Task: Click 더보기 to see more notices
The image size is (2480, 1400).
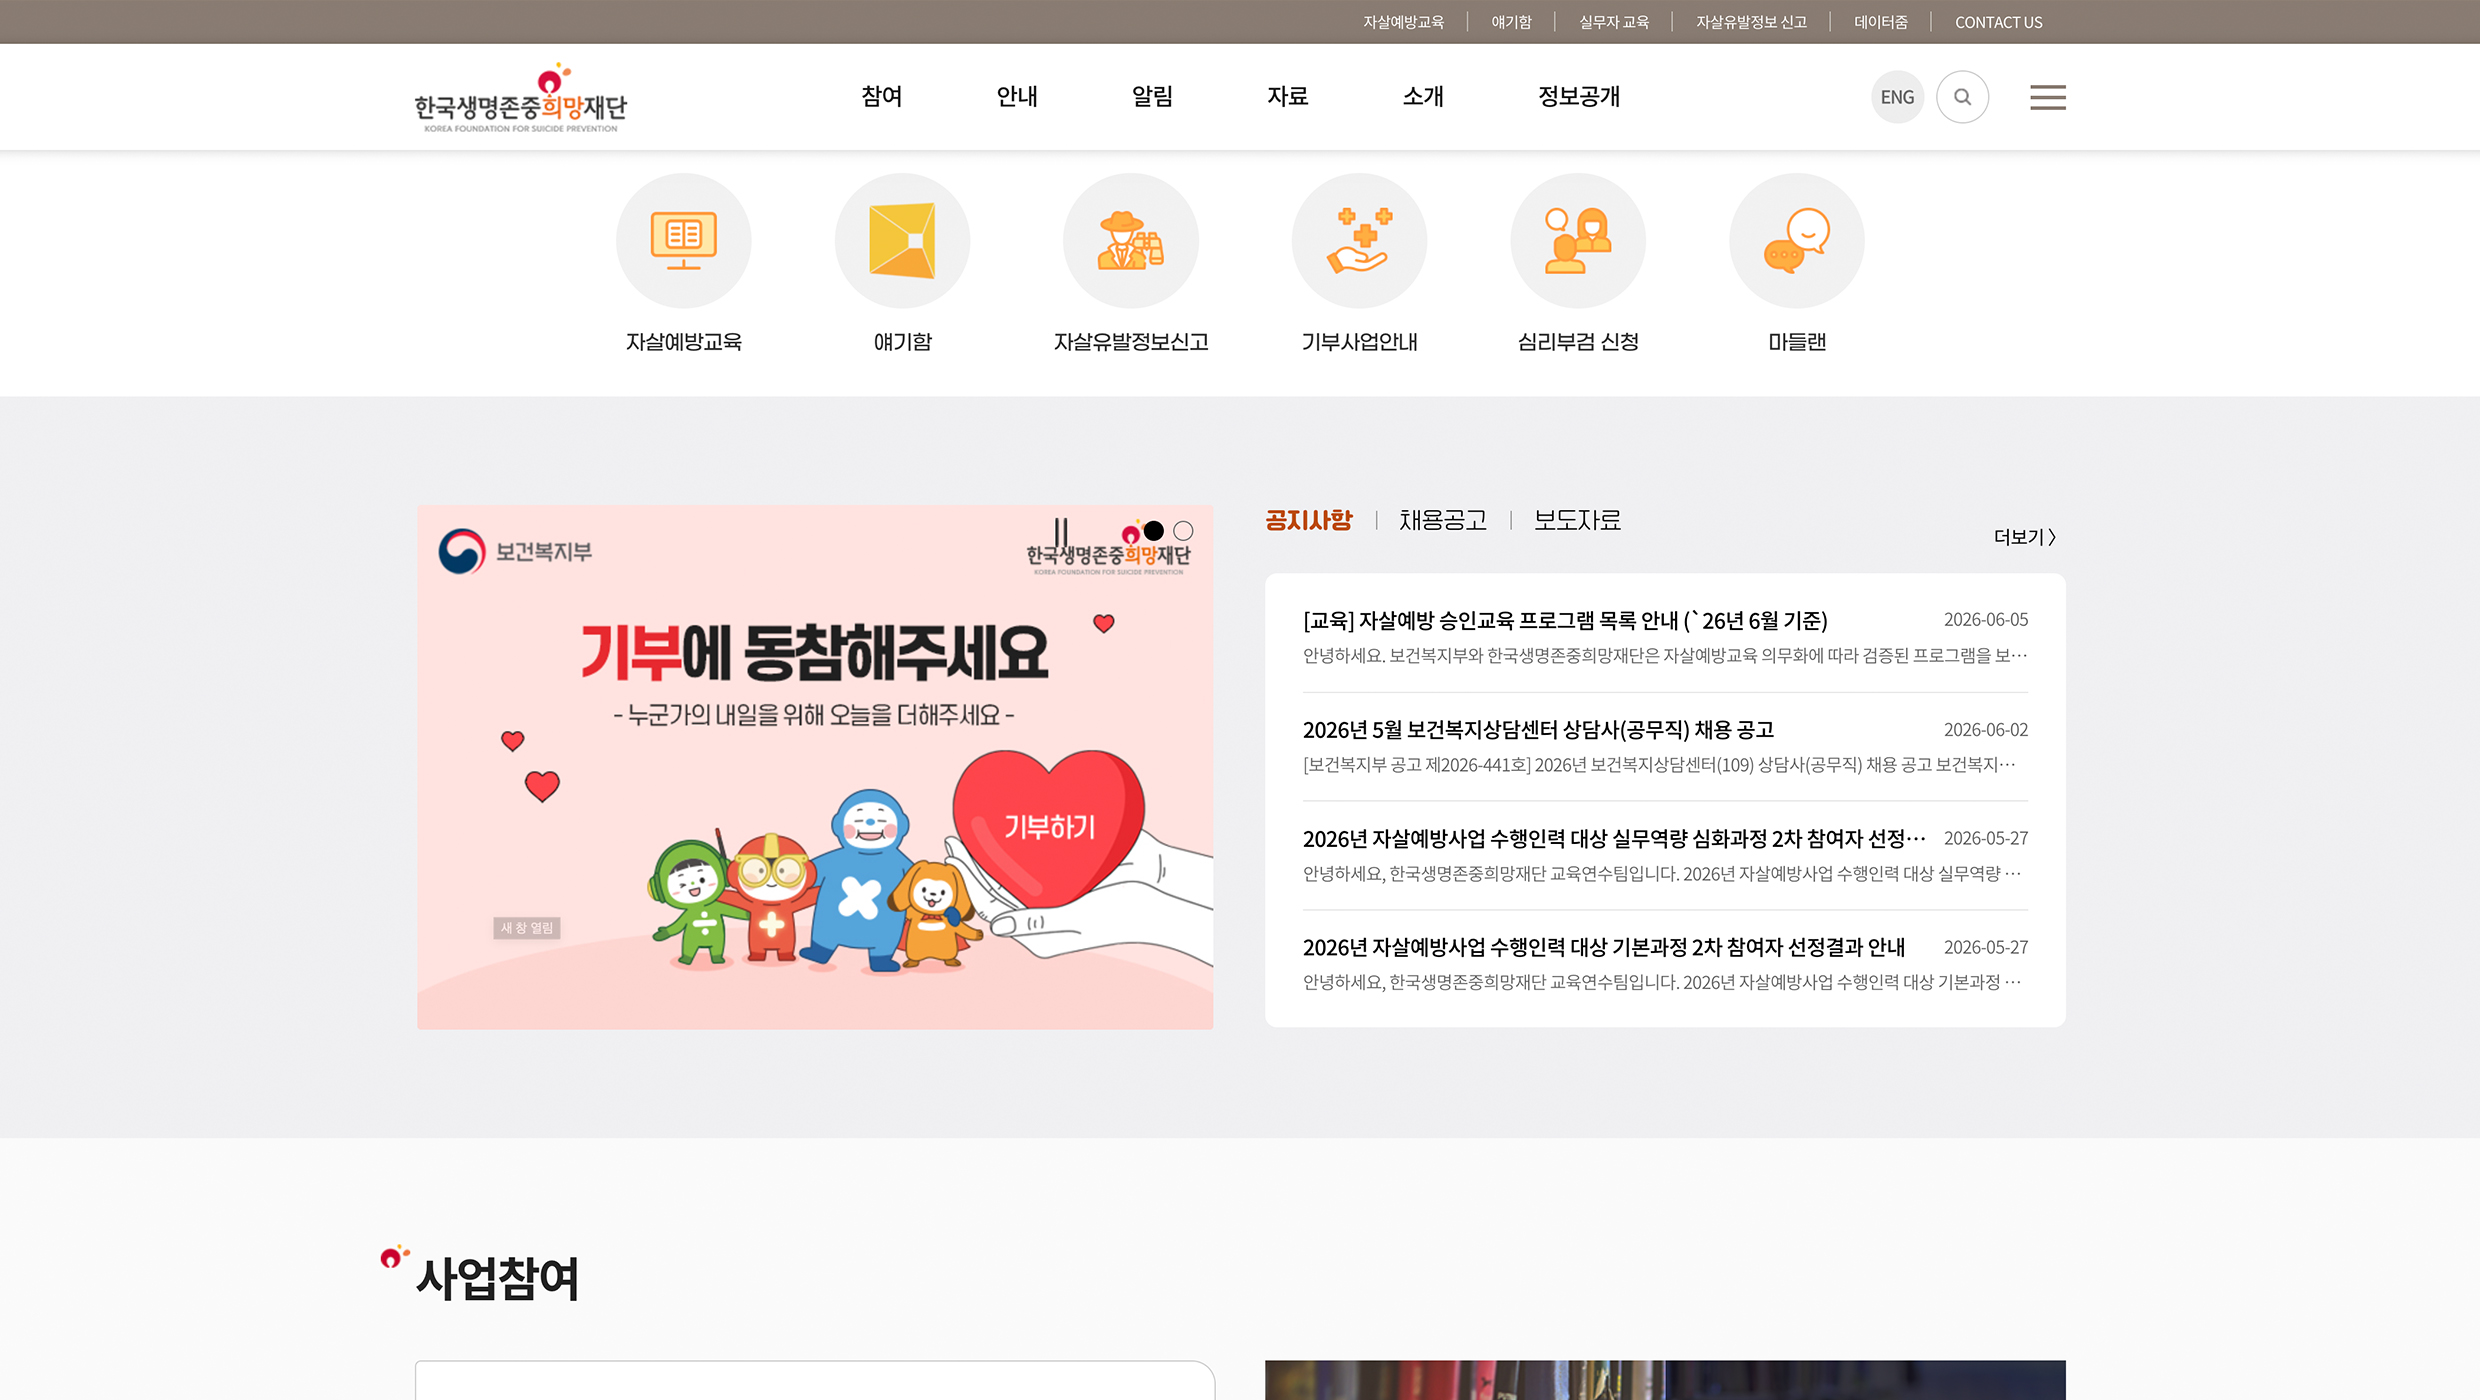Action: (x=2025, y=537)
